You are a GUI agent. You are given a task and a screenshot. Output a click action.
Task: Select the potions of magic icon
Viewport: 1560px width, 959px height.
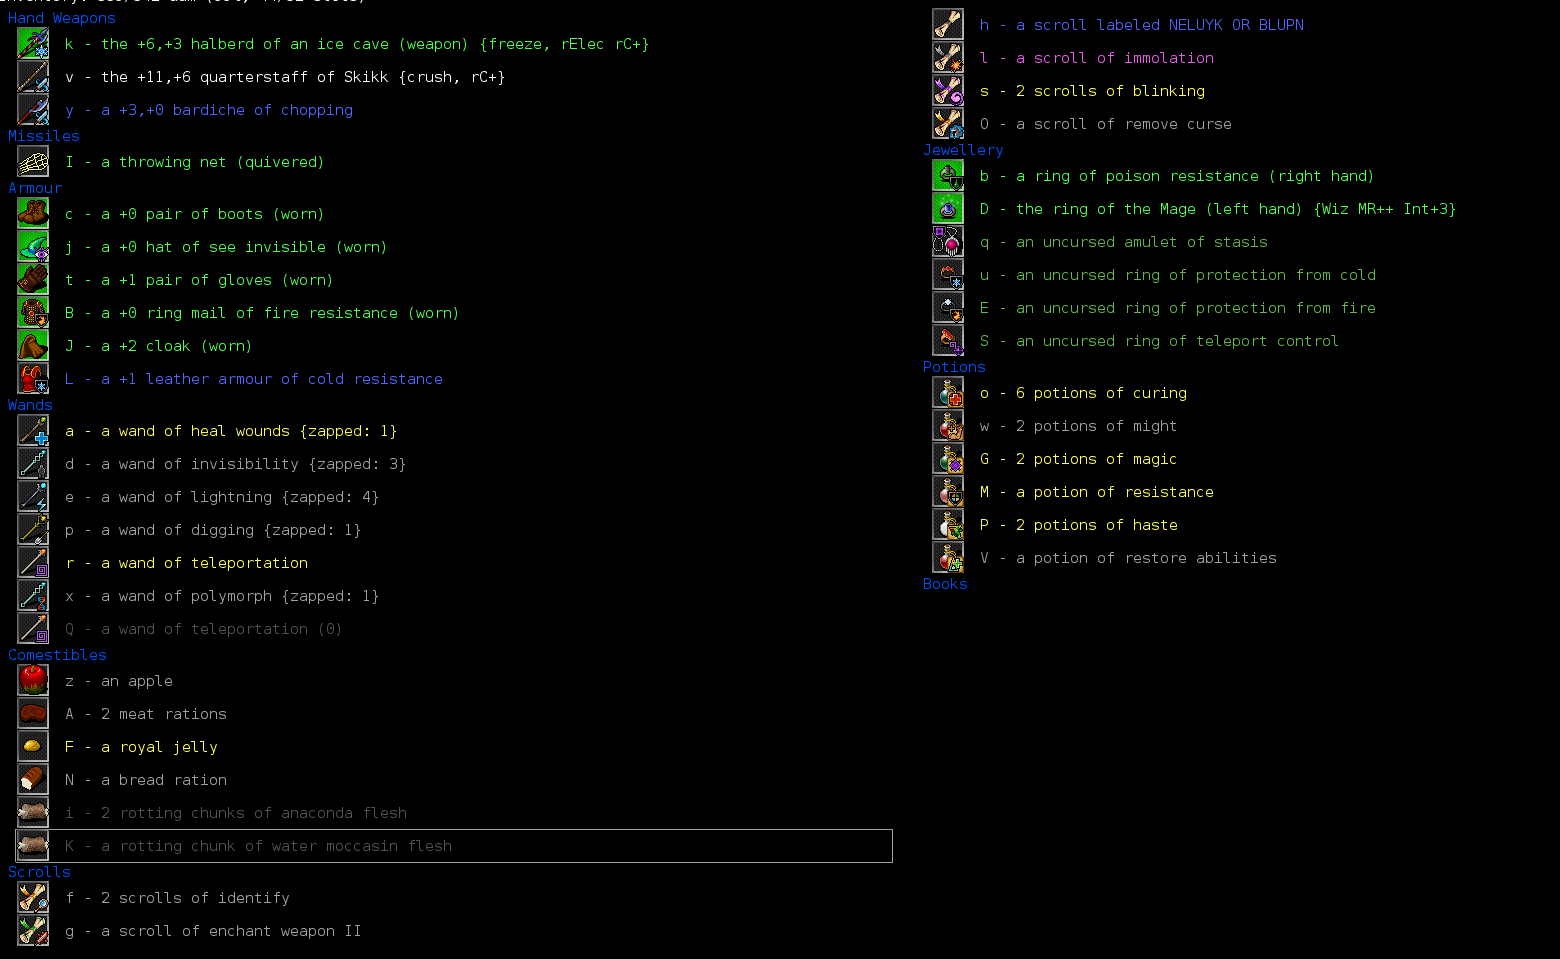pos(948,459)
